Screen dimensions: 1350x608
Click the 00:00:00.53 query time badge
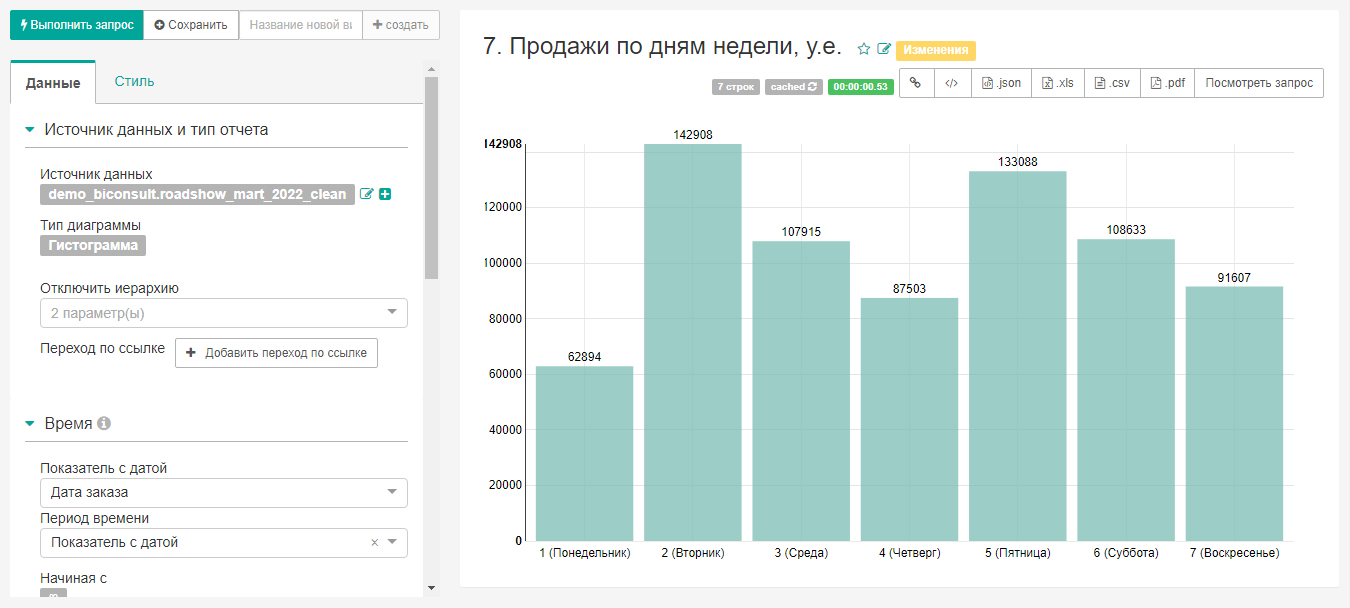[x=861, y=87]
